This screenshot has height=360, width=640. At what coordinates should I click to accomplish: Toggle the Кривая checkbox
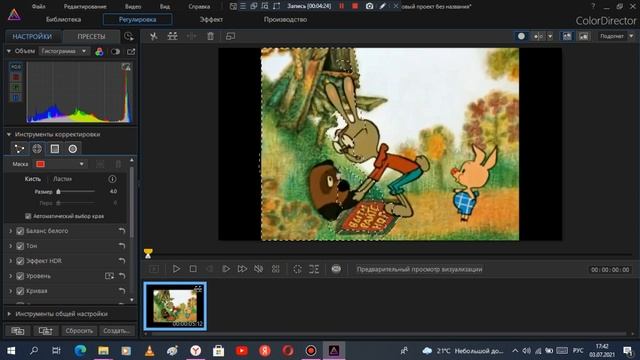(20, 291)
